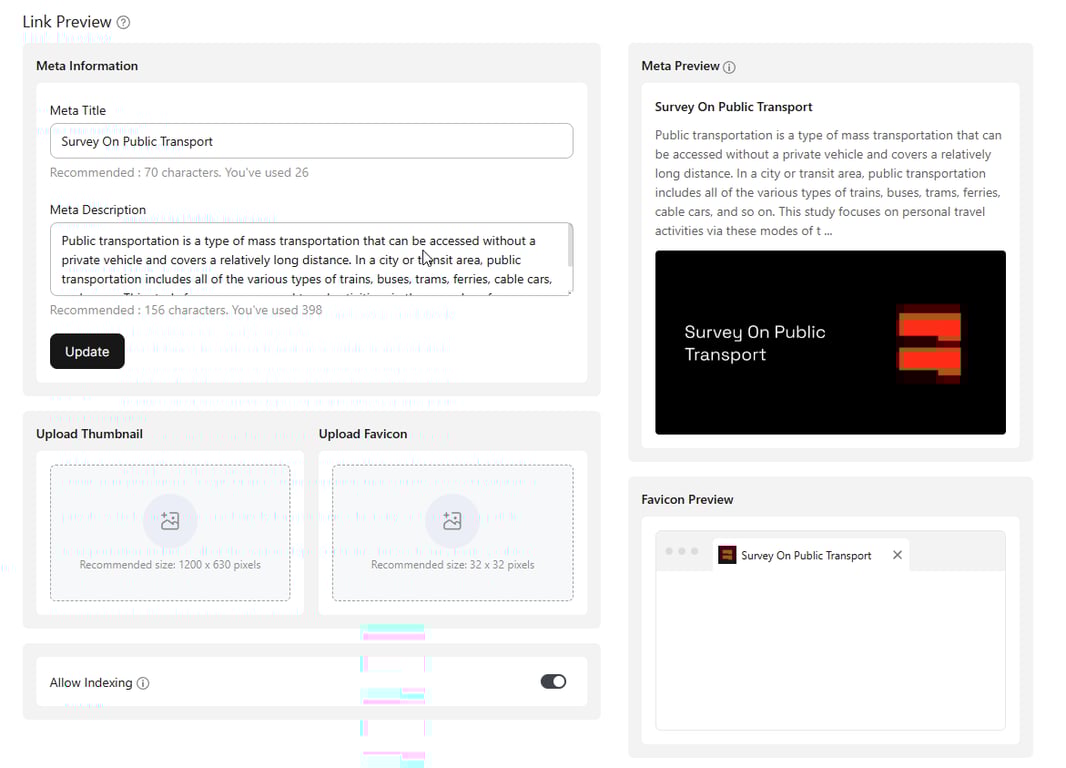Click the Meta Preview thumbnail image
This screenshot has width=1066, height=768.
(x=830, y=343)
